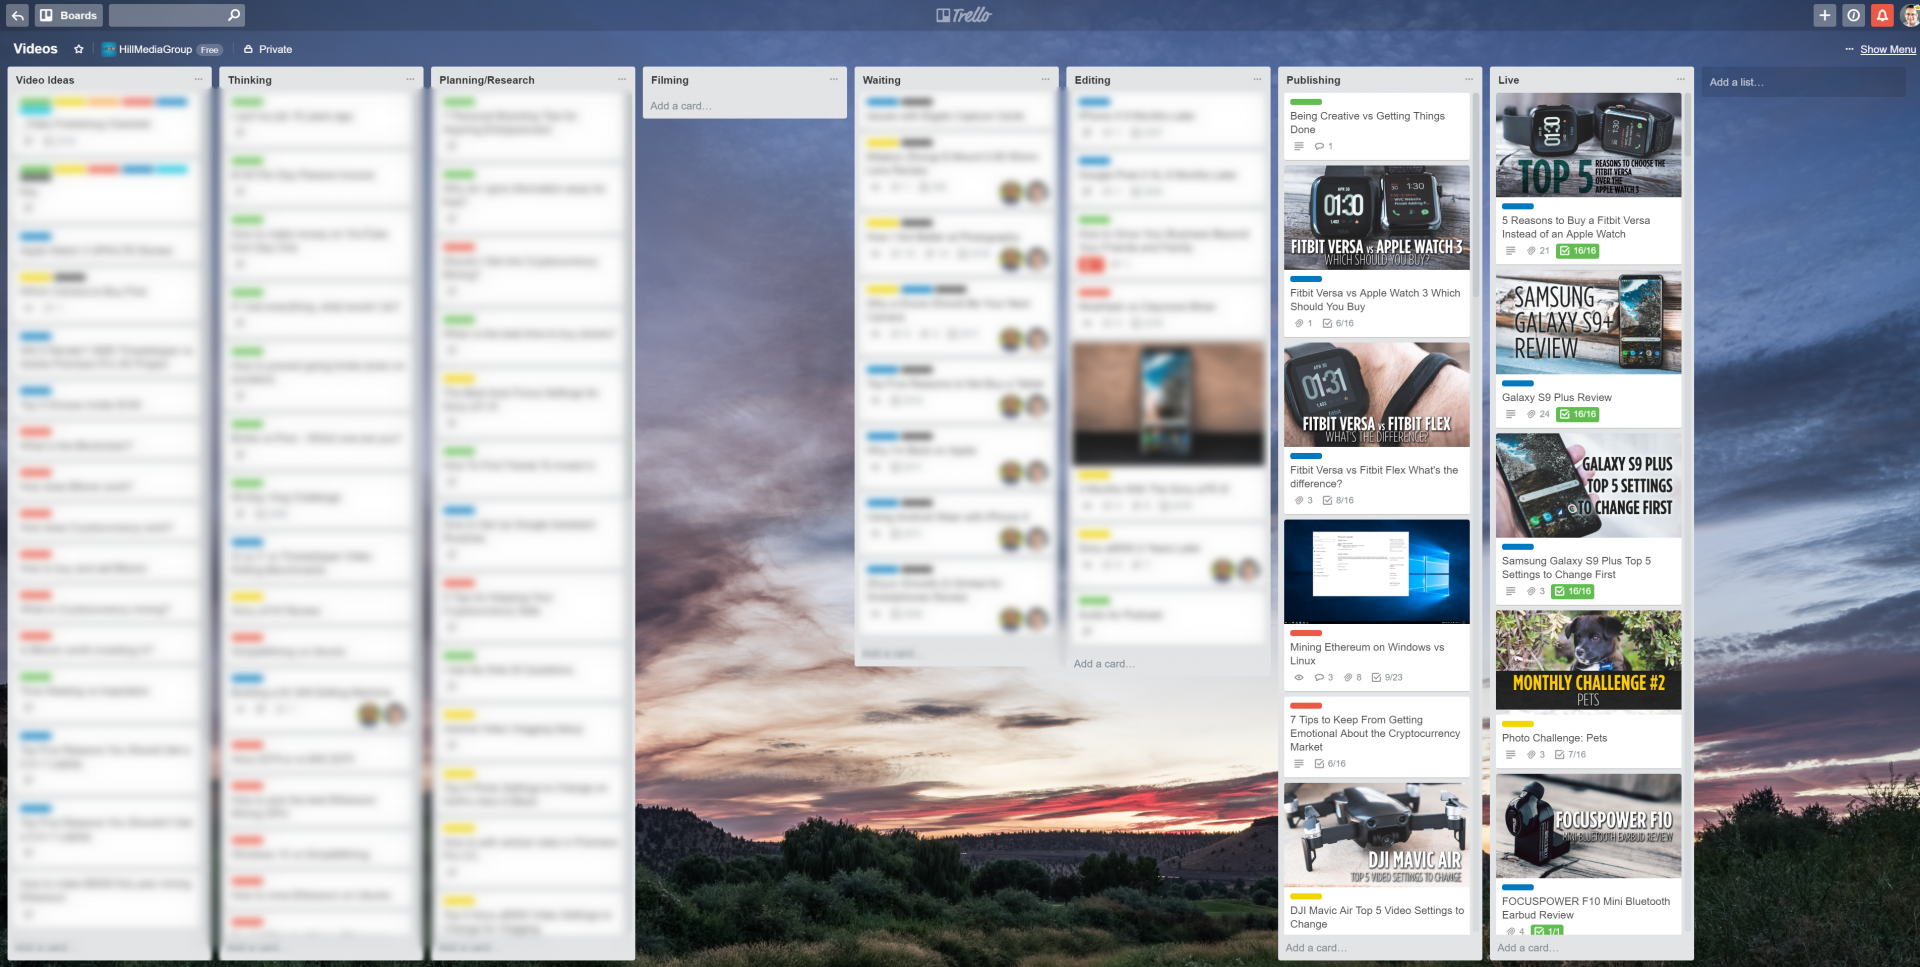Click green label on Being Creative card
The width and height of the screenshot is (1920, 967).
1305,102
